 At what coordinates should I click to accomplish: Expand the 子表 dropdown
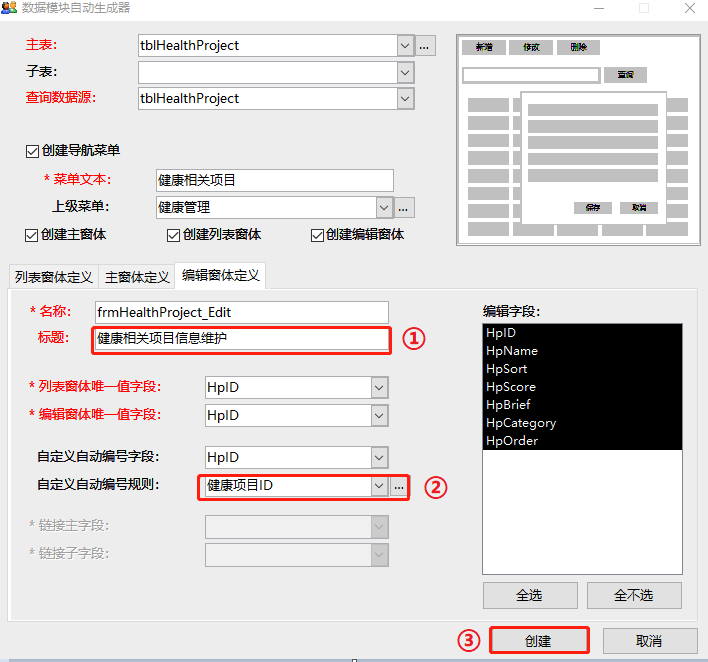[x=405, y=72]
